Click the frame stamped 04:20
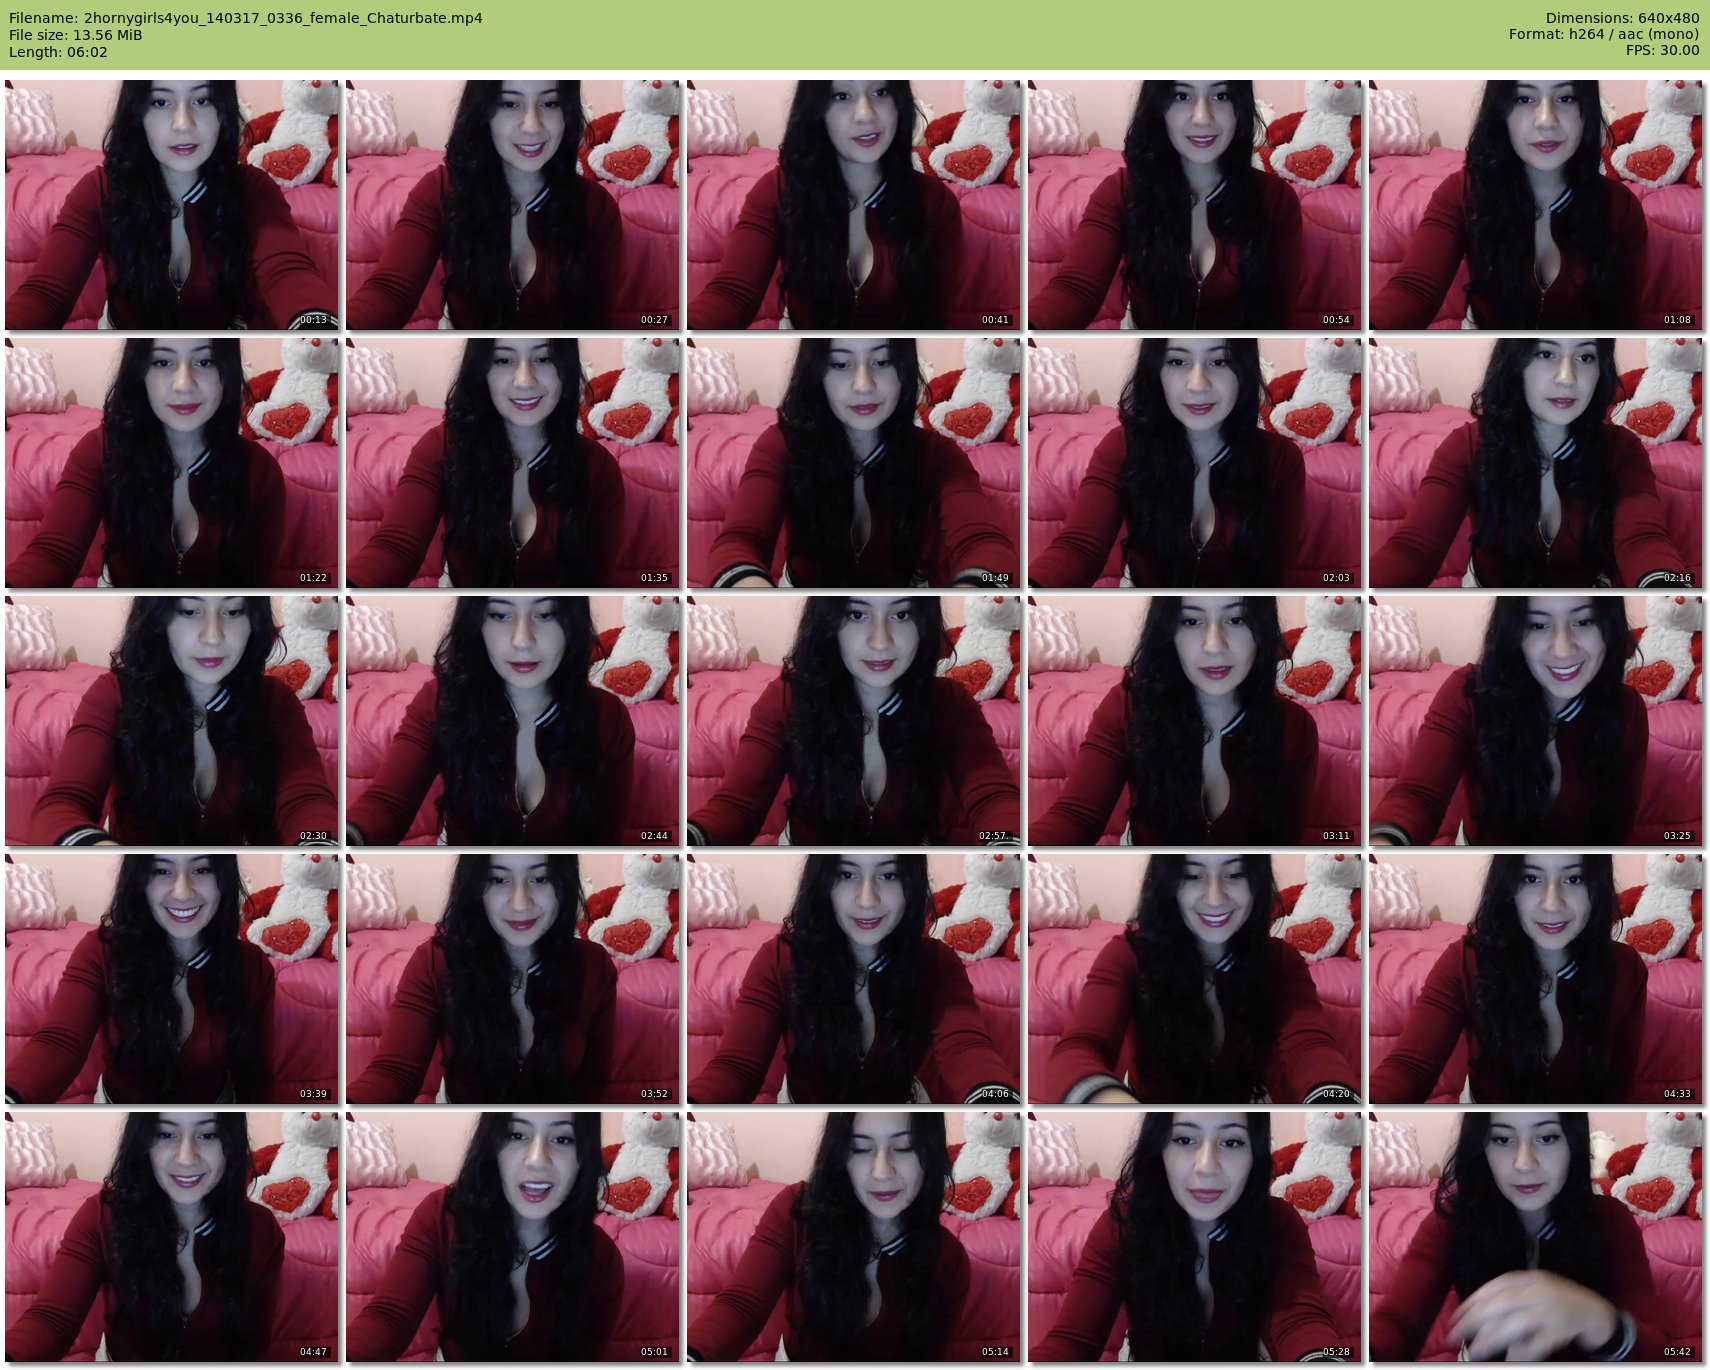This screenshot has height=1370, width=1710. point(1195,979)
